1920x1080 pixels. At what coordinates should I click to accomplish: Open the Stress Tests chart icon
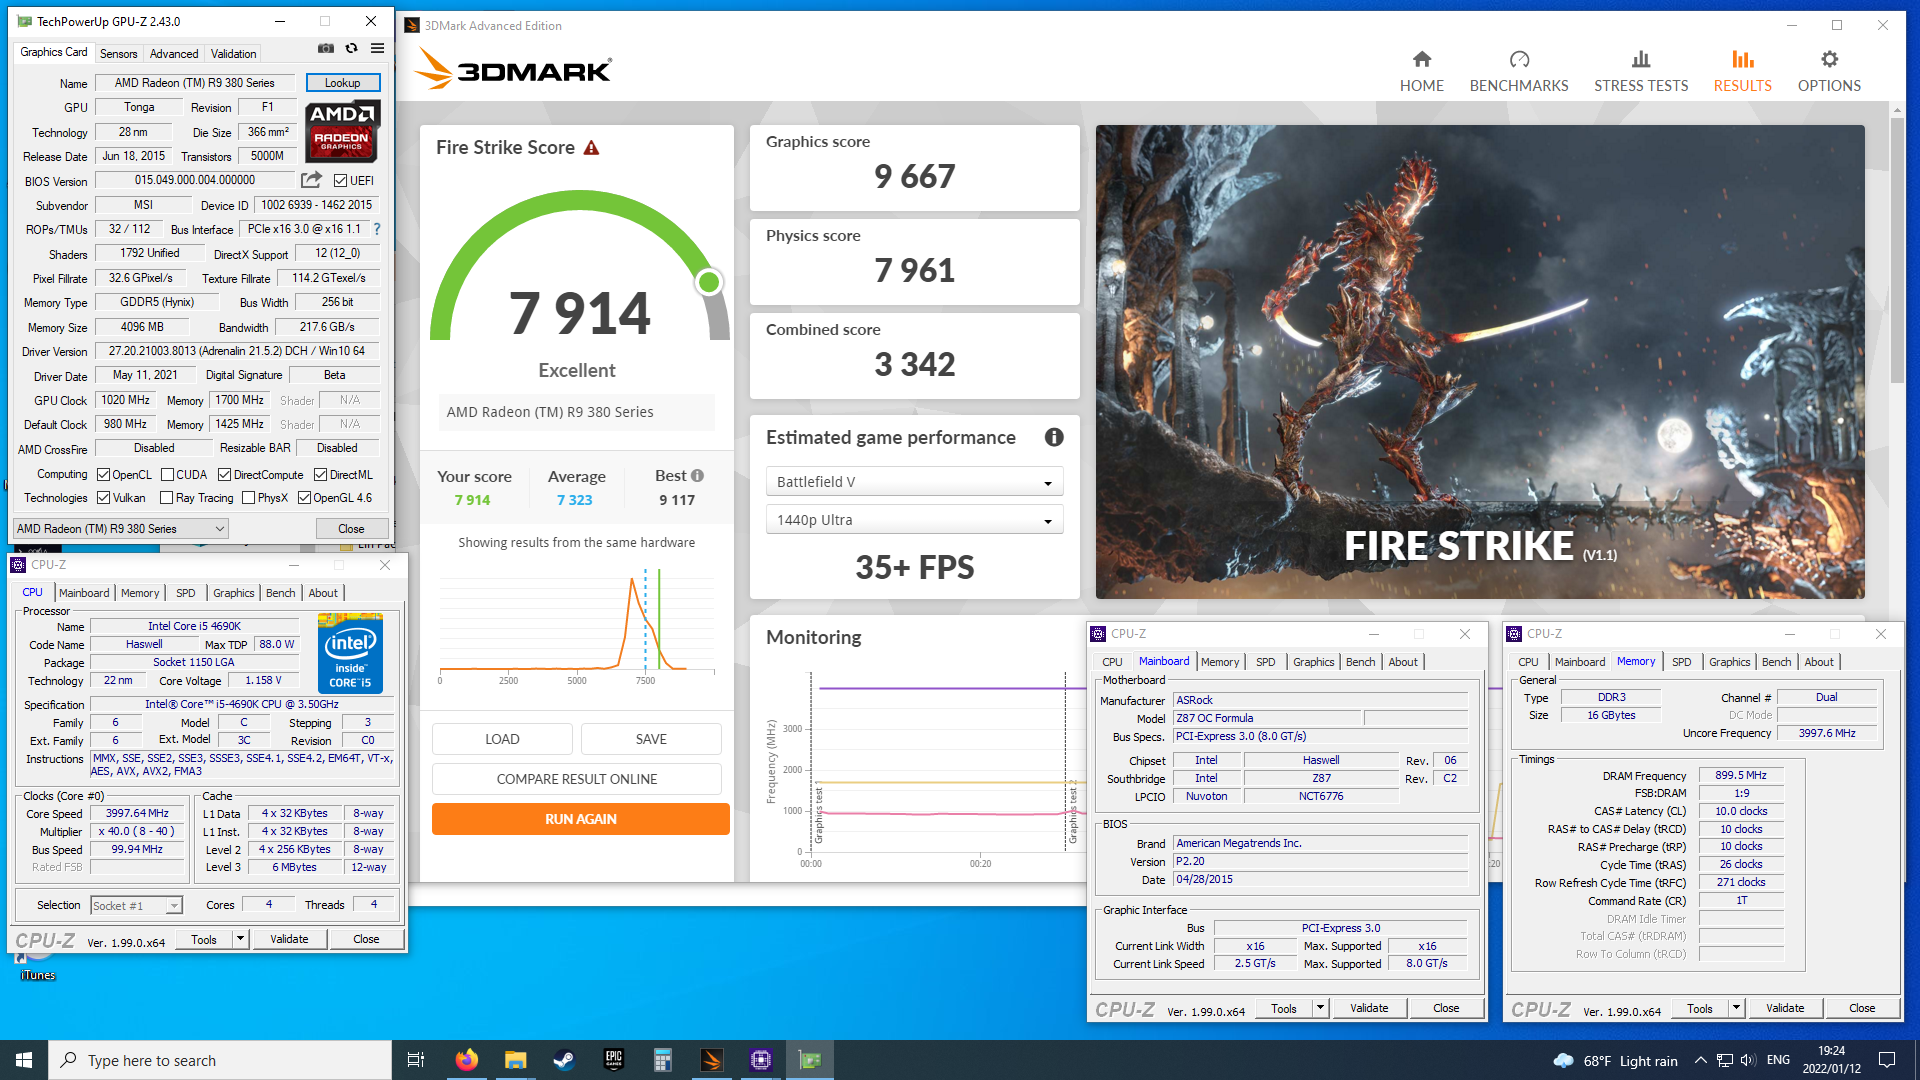point(1641,59)
